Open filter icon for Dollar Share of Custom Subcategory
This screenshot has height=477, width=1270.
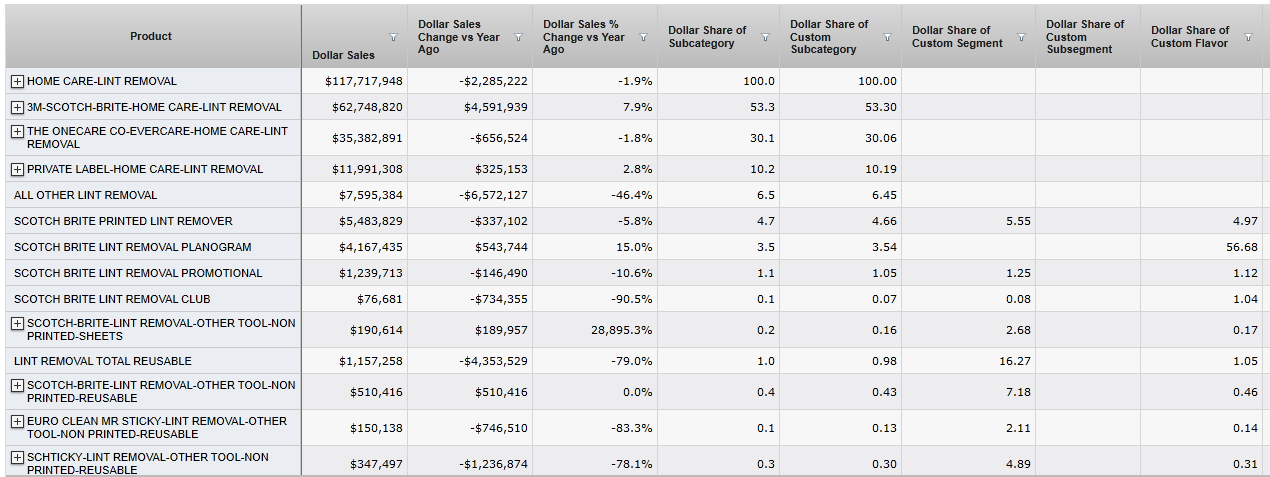point(887,37)
